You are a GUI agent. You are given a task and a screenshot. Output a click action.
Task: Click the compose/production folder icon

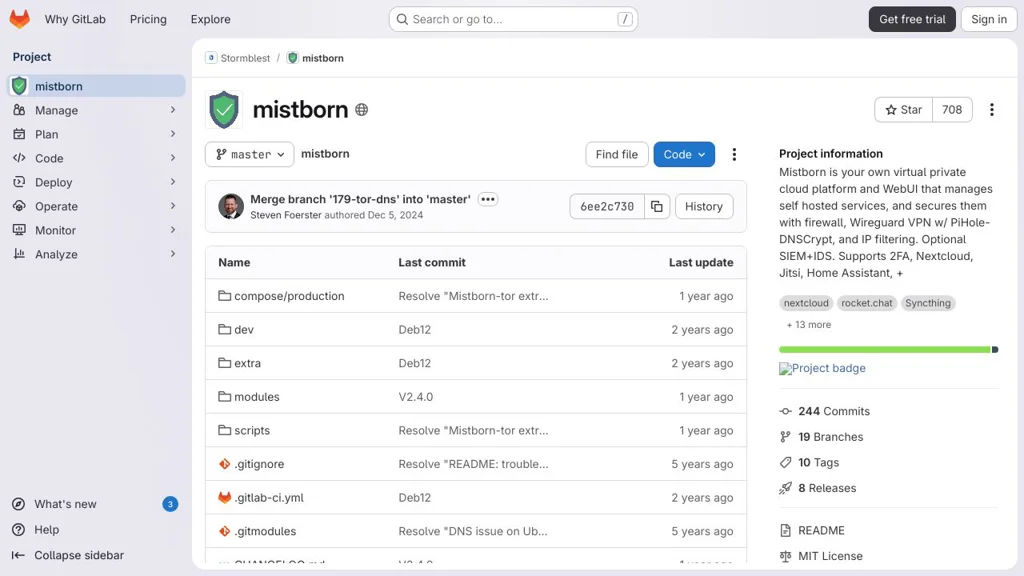coord(225,296)
